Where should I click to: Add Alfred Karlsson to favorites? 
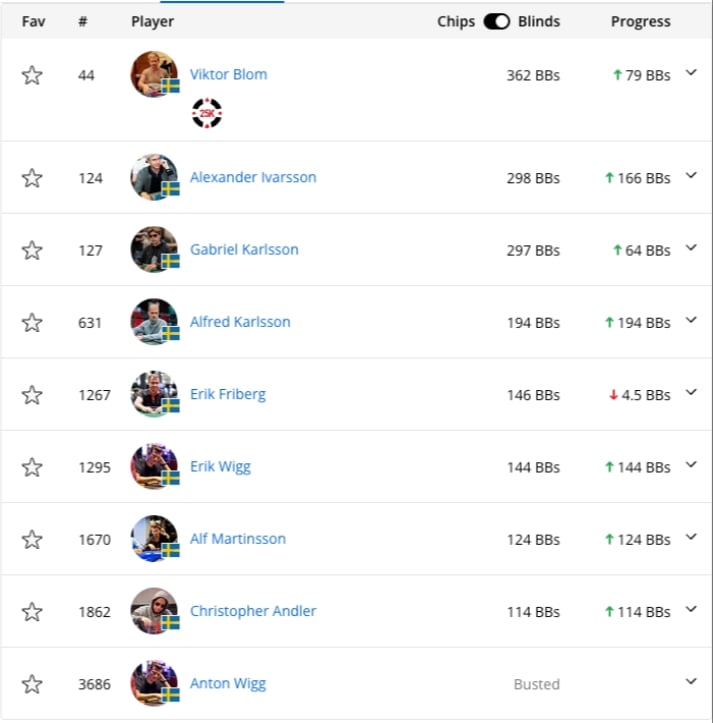click(x=32, y=323)
